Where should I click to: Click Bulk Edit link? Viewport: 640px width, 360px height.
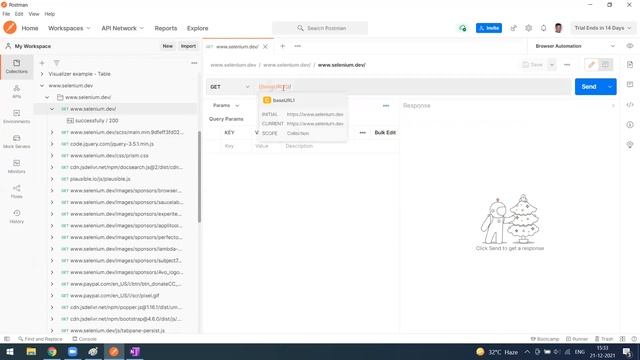(385, 133)
